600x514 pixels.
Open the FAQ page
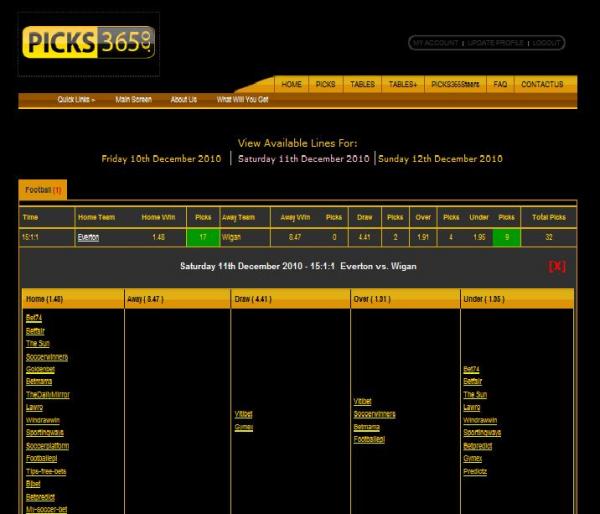click(x=500, y=85)
